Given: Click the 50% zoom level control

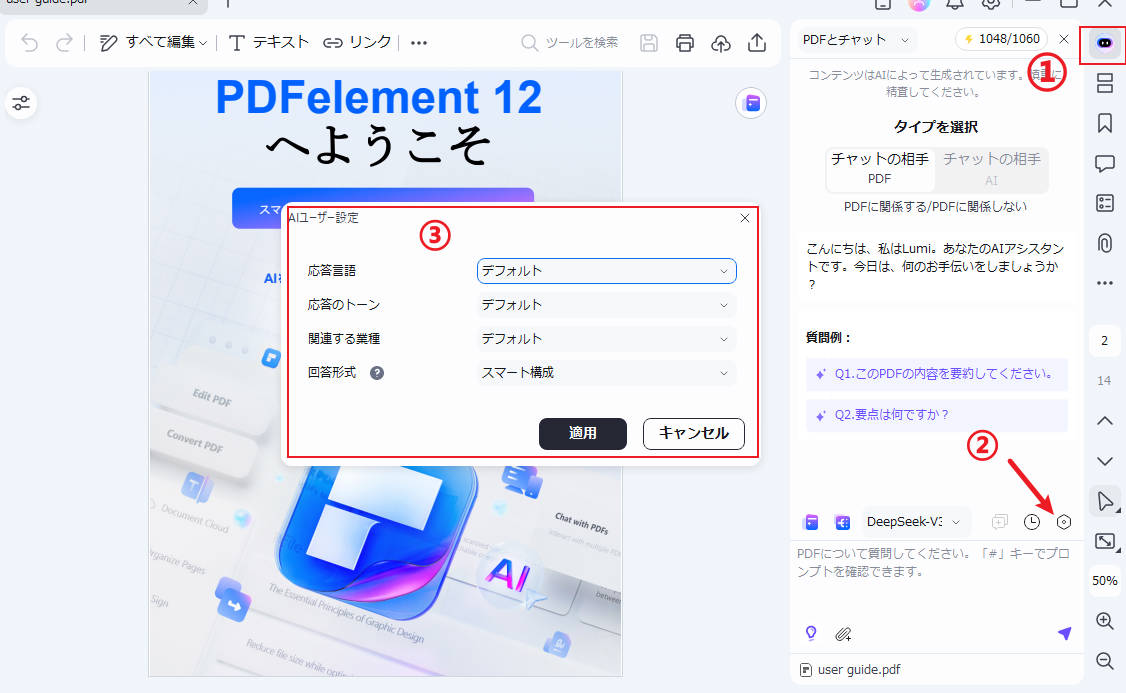Looking at the screenshot, I should pyautogui.click(x=1104, y=580).
